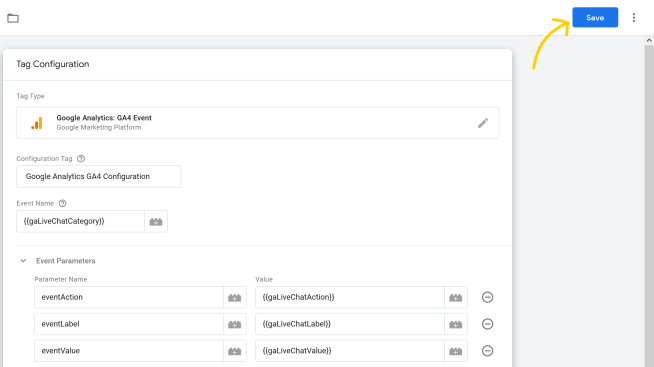
Task: Remove the eventAction parameter row
Action: click(488, 297)
